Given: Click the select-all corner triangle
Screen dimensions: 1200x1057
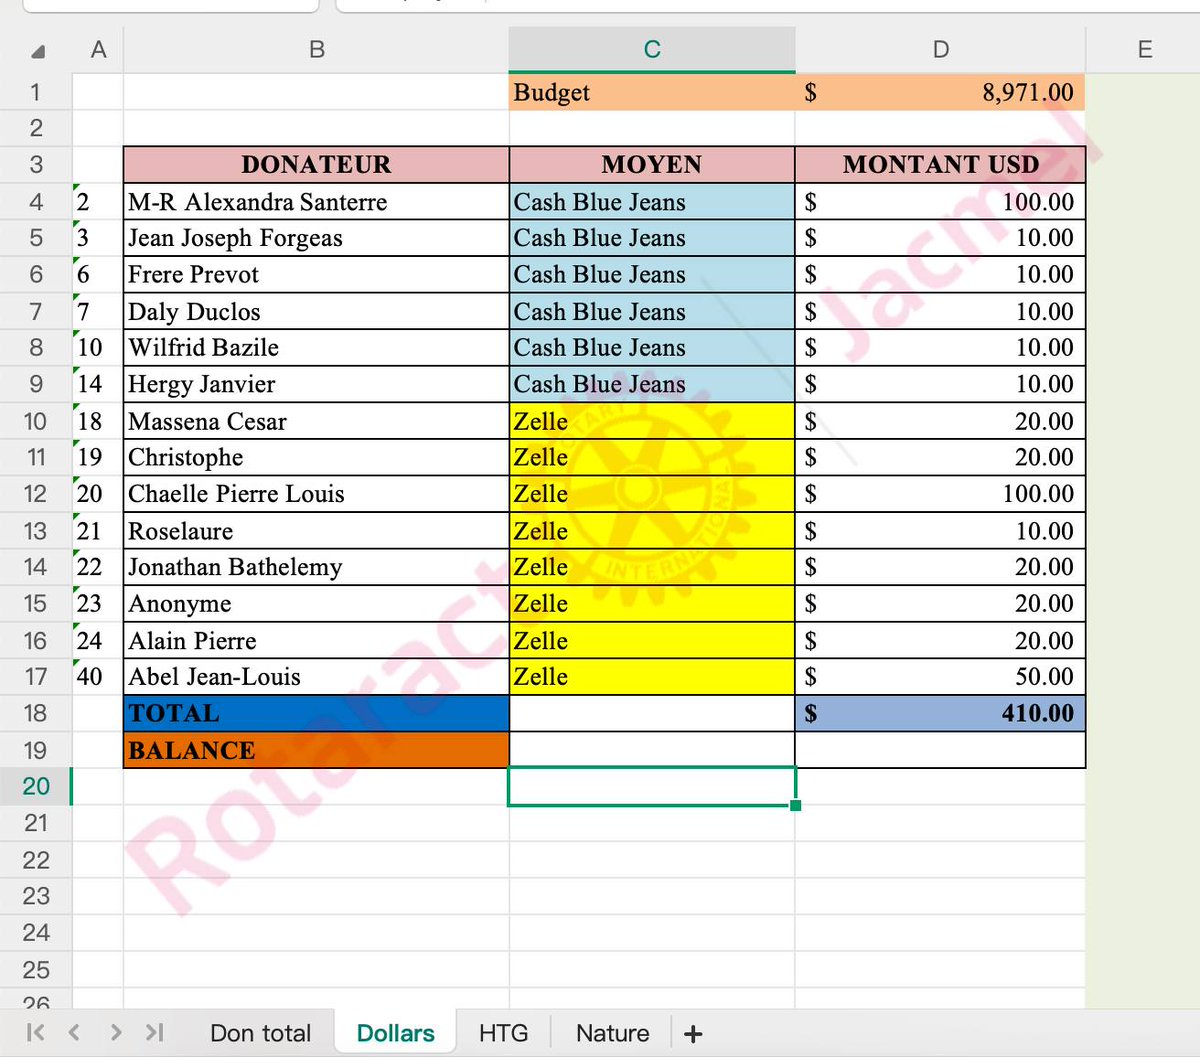Looking at the screenshot, I should click(37, 51).
